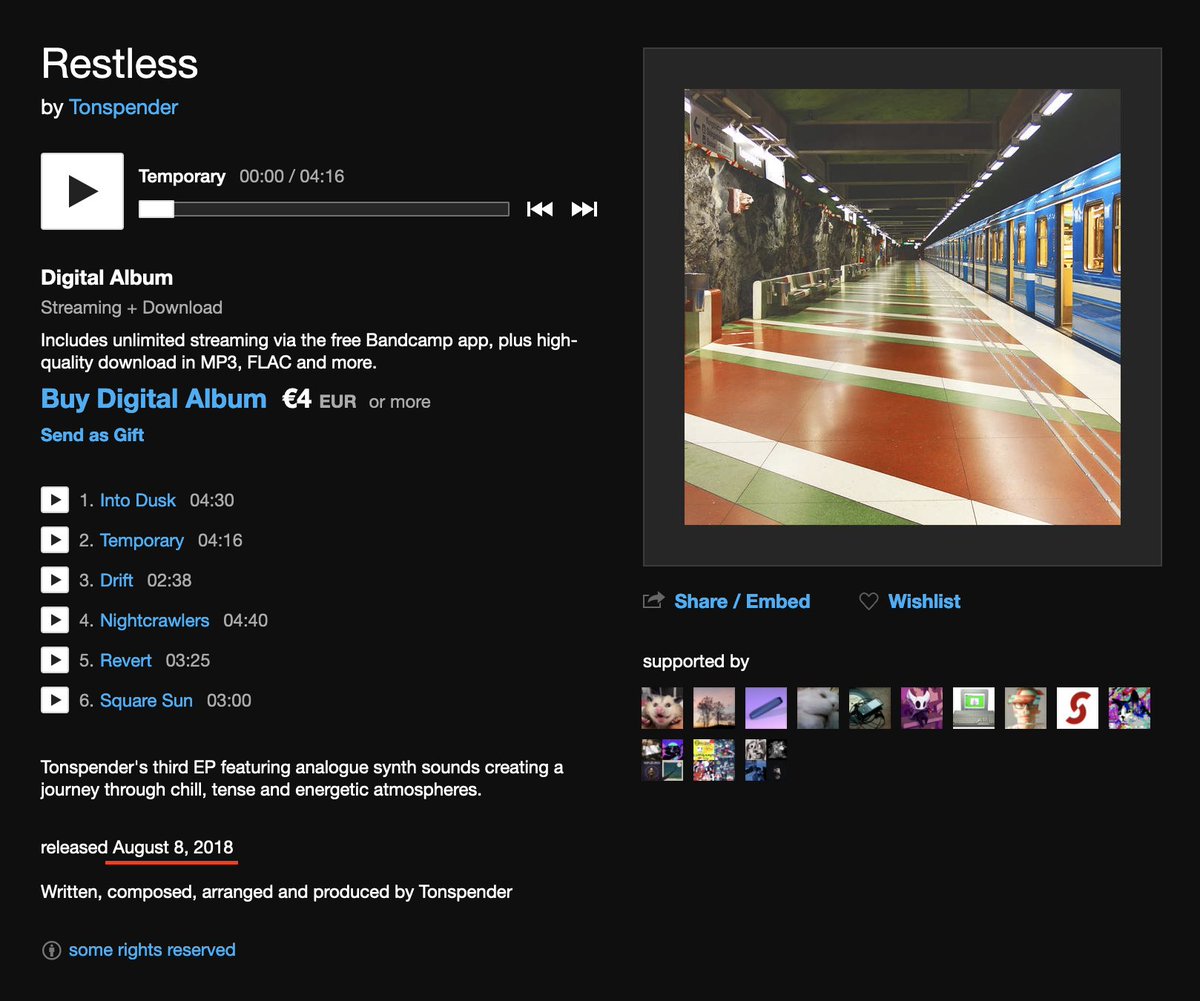The width and height of the screenshot is (1200, 1001).
Task: Click Buy Digital Album
Action: (154, 399)
